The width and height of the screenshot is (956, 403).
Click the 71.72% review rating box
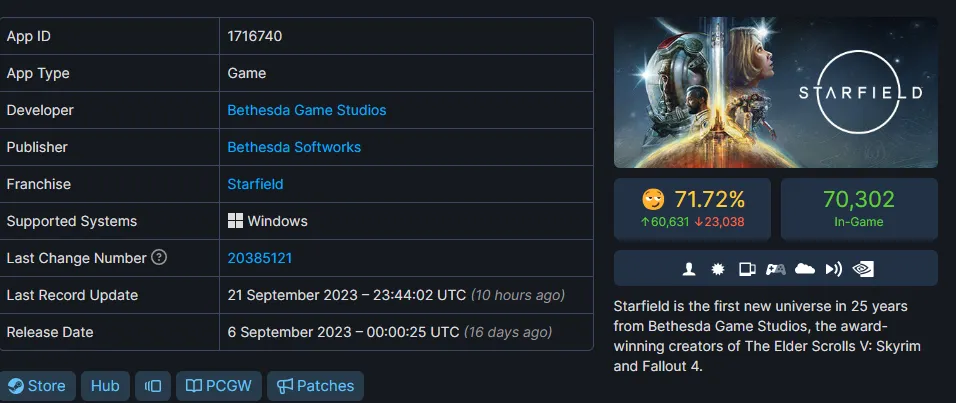[692, 209]
